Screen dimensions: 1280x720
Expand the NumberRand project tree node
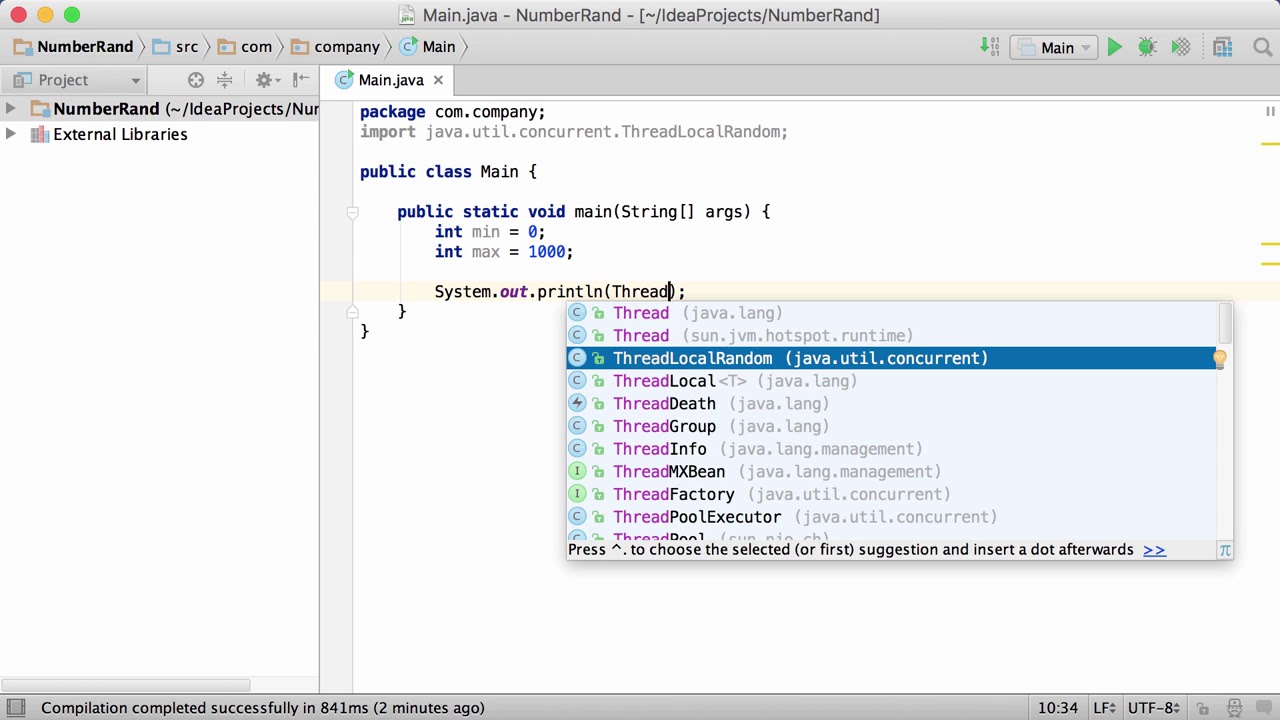pos(10,109)
